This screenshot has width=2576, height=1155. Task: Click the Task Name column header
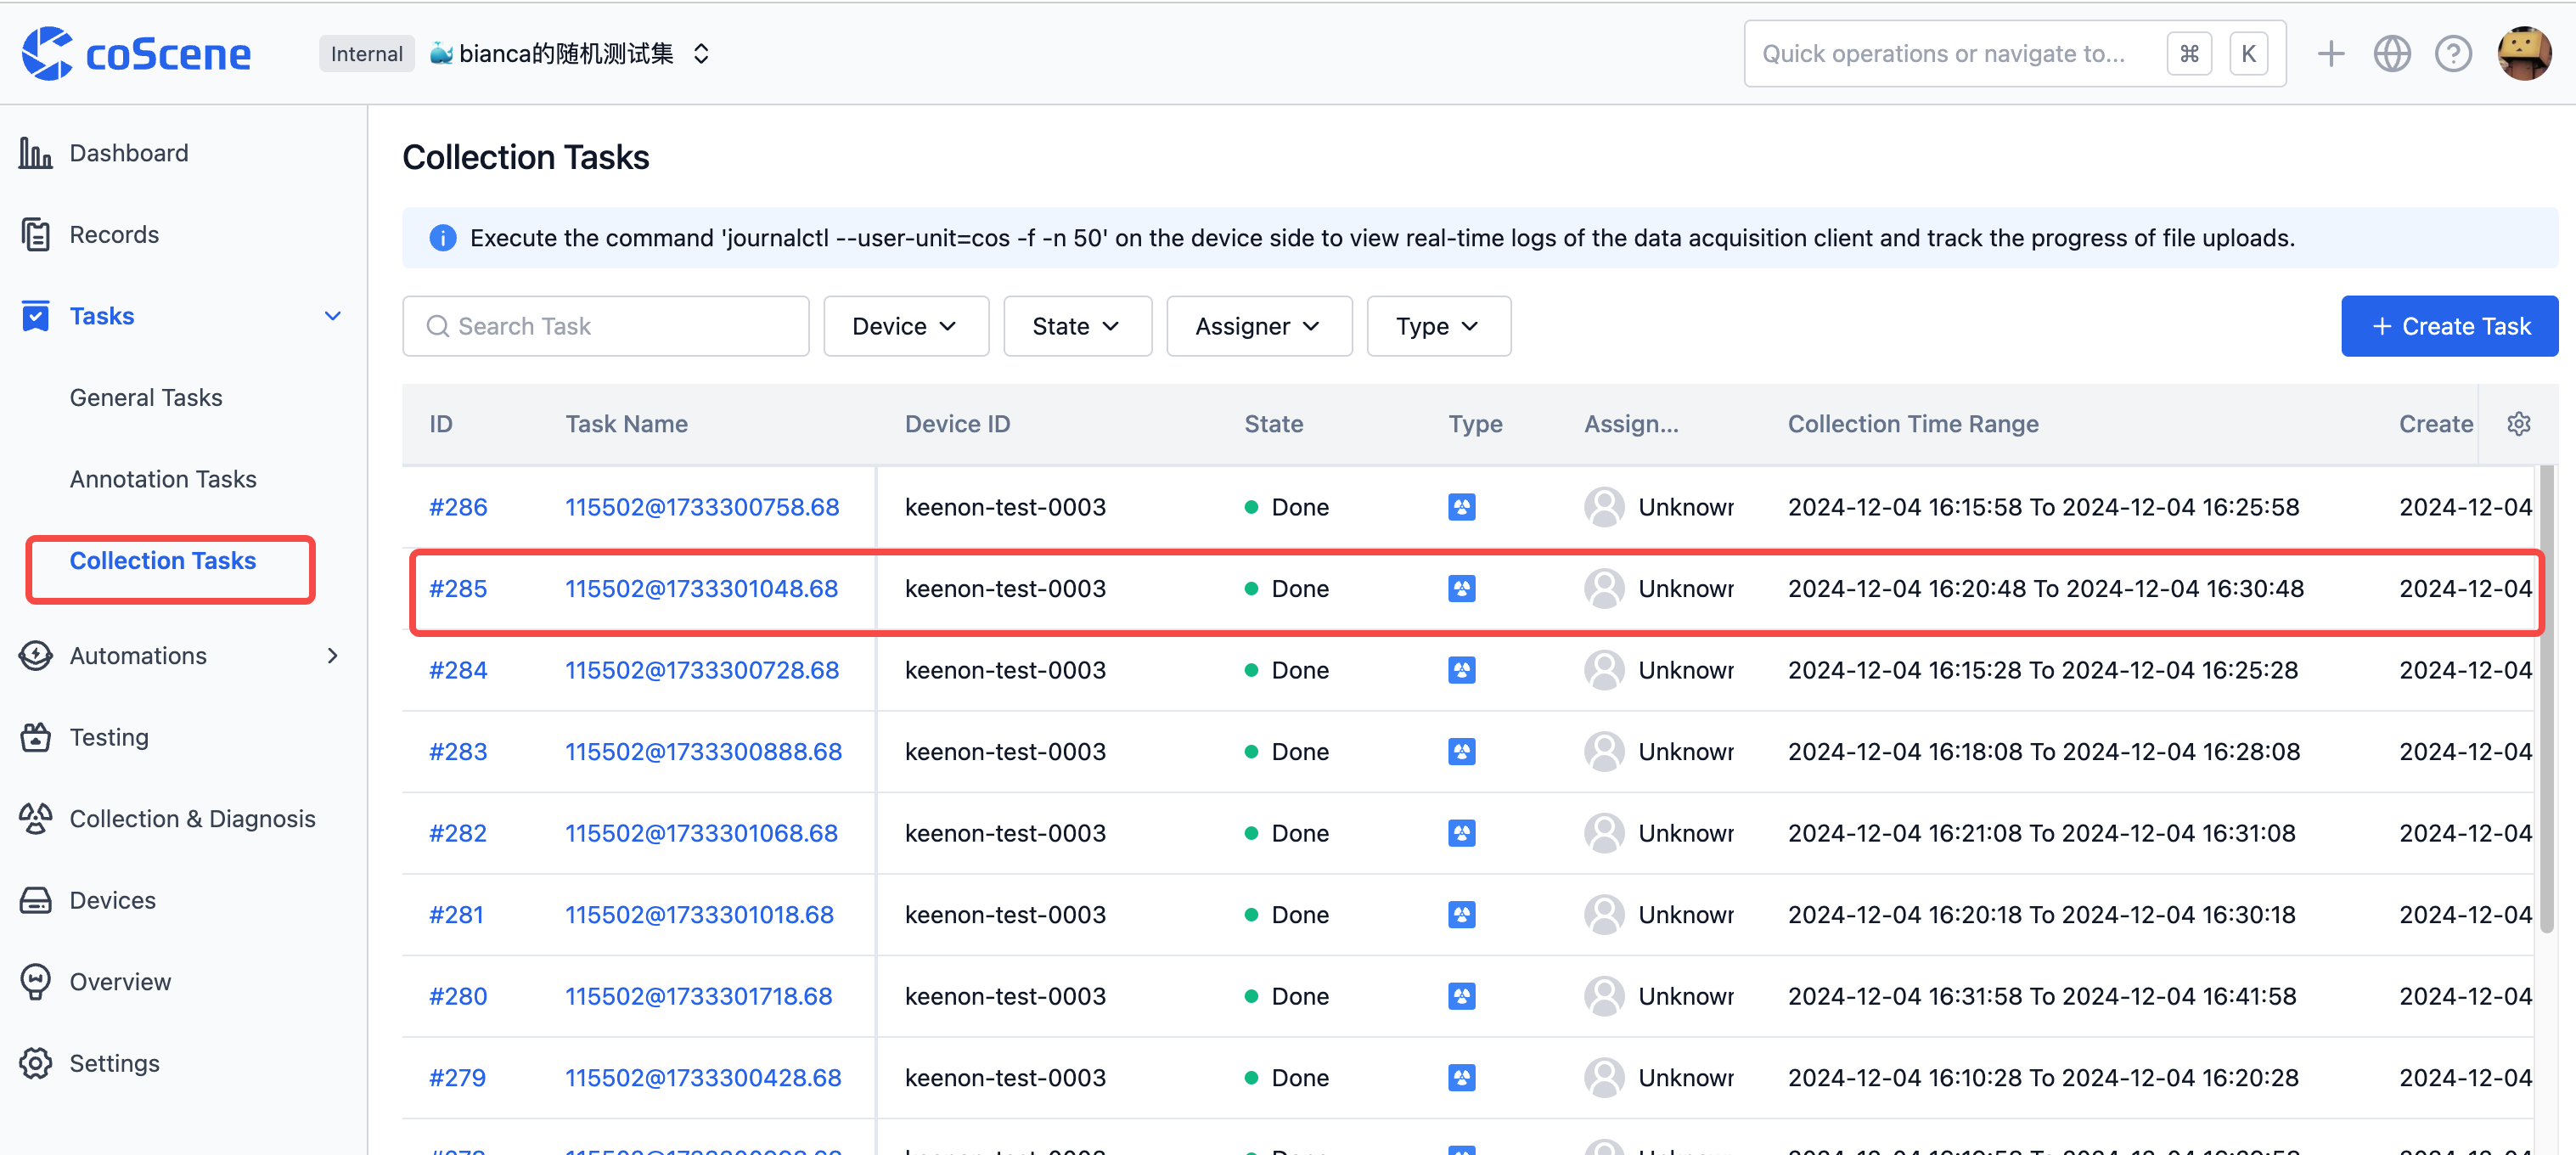(626, 424)
